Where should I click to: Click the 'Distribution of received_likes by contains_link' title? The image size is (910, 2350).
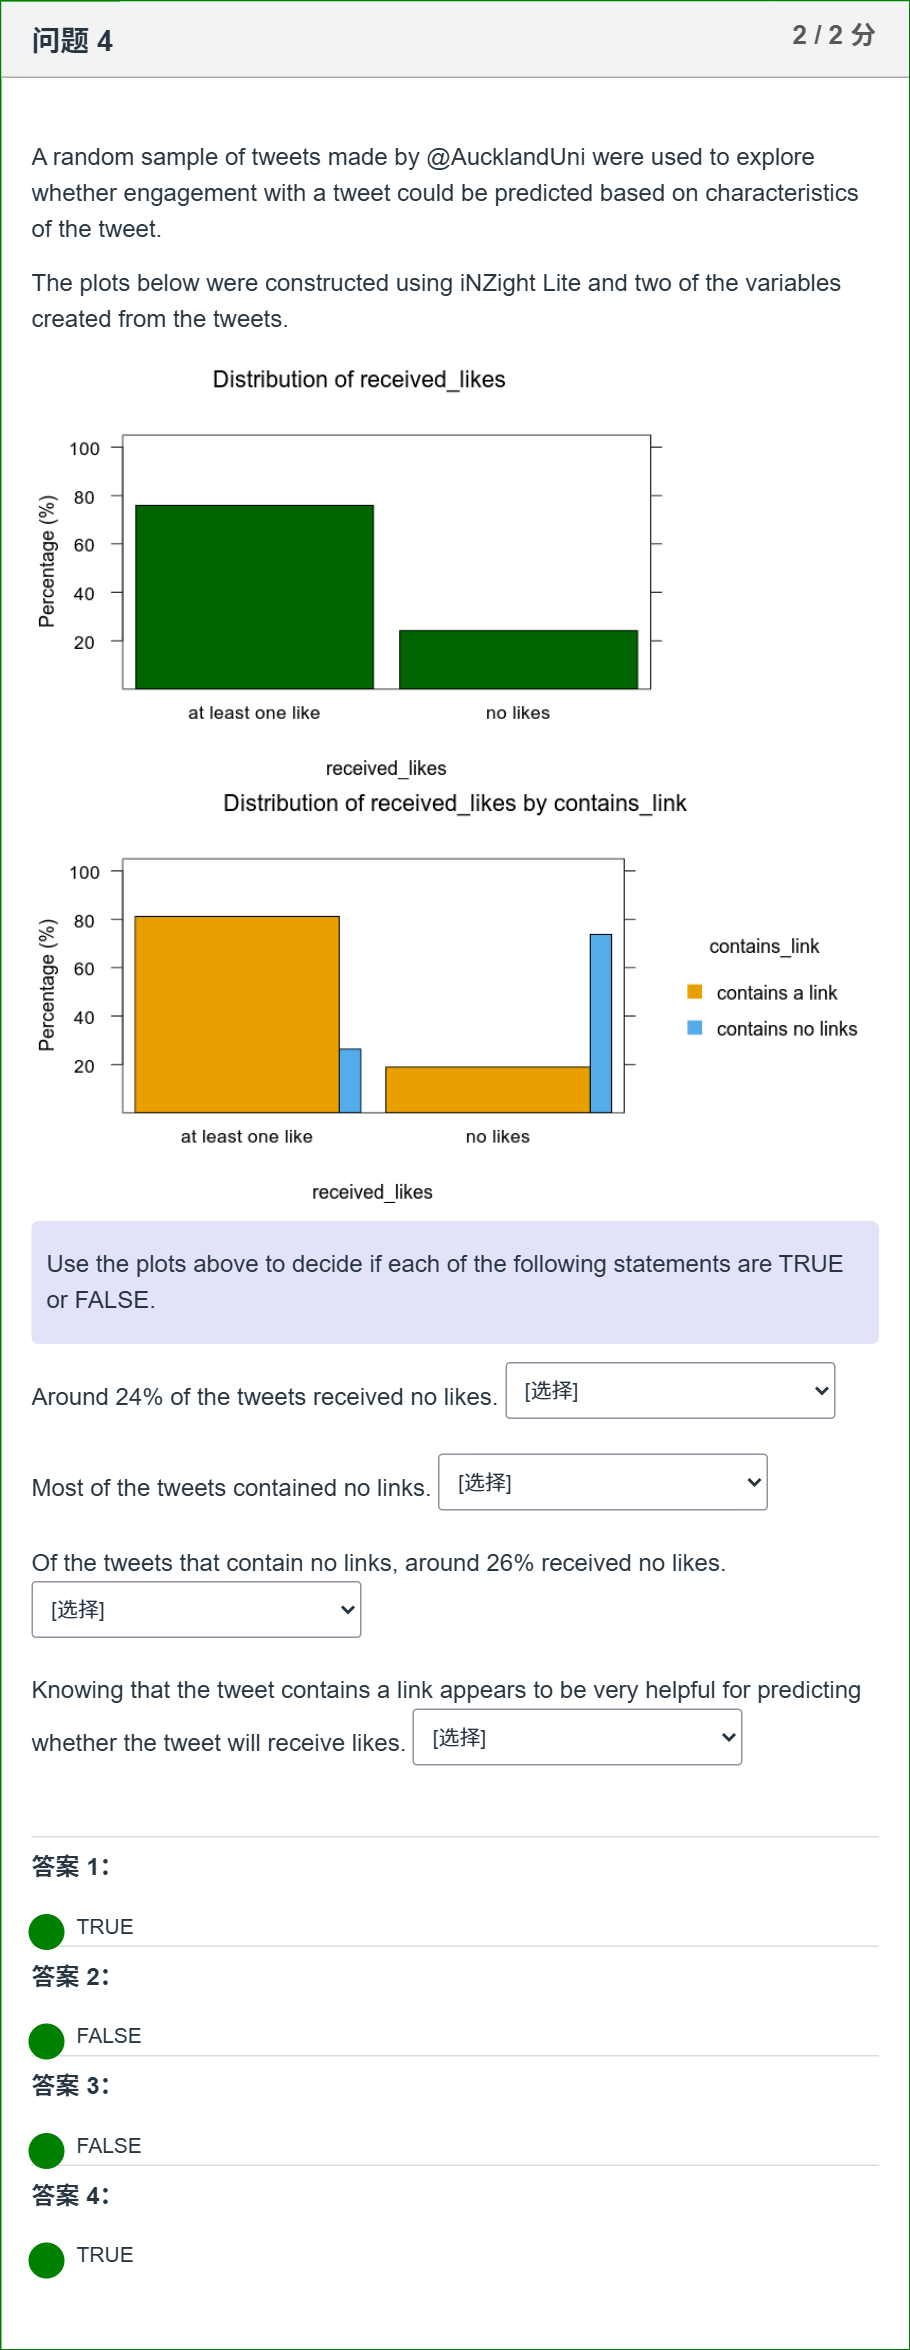(x=455, y=803)
